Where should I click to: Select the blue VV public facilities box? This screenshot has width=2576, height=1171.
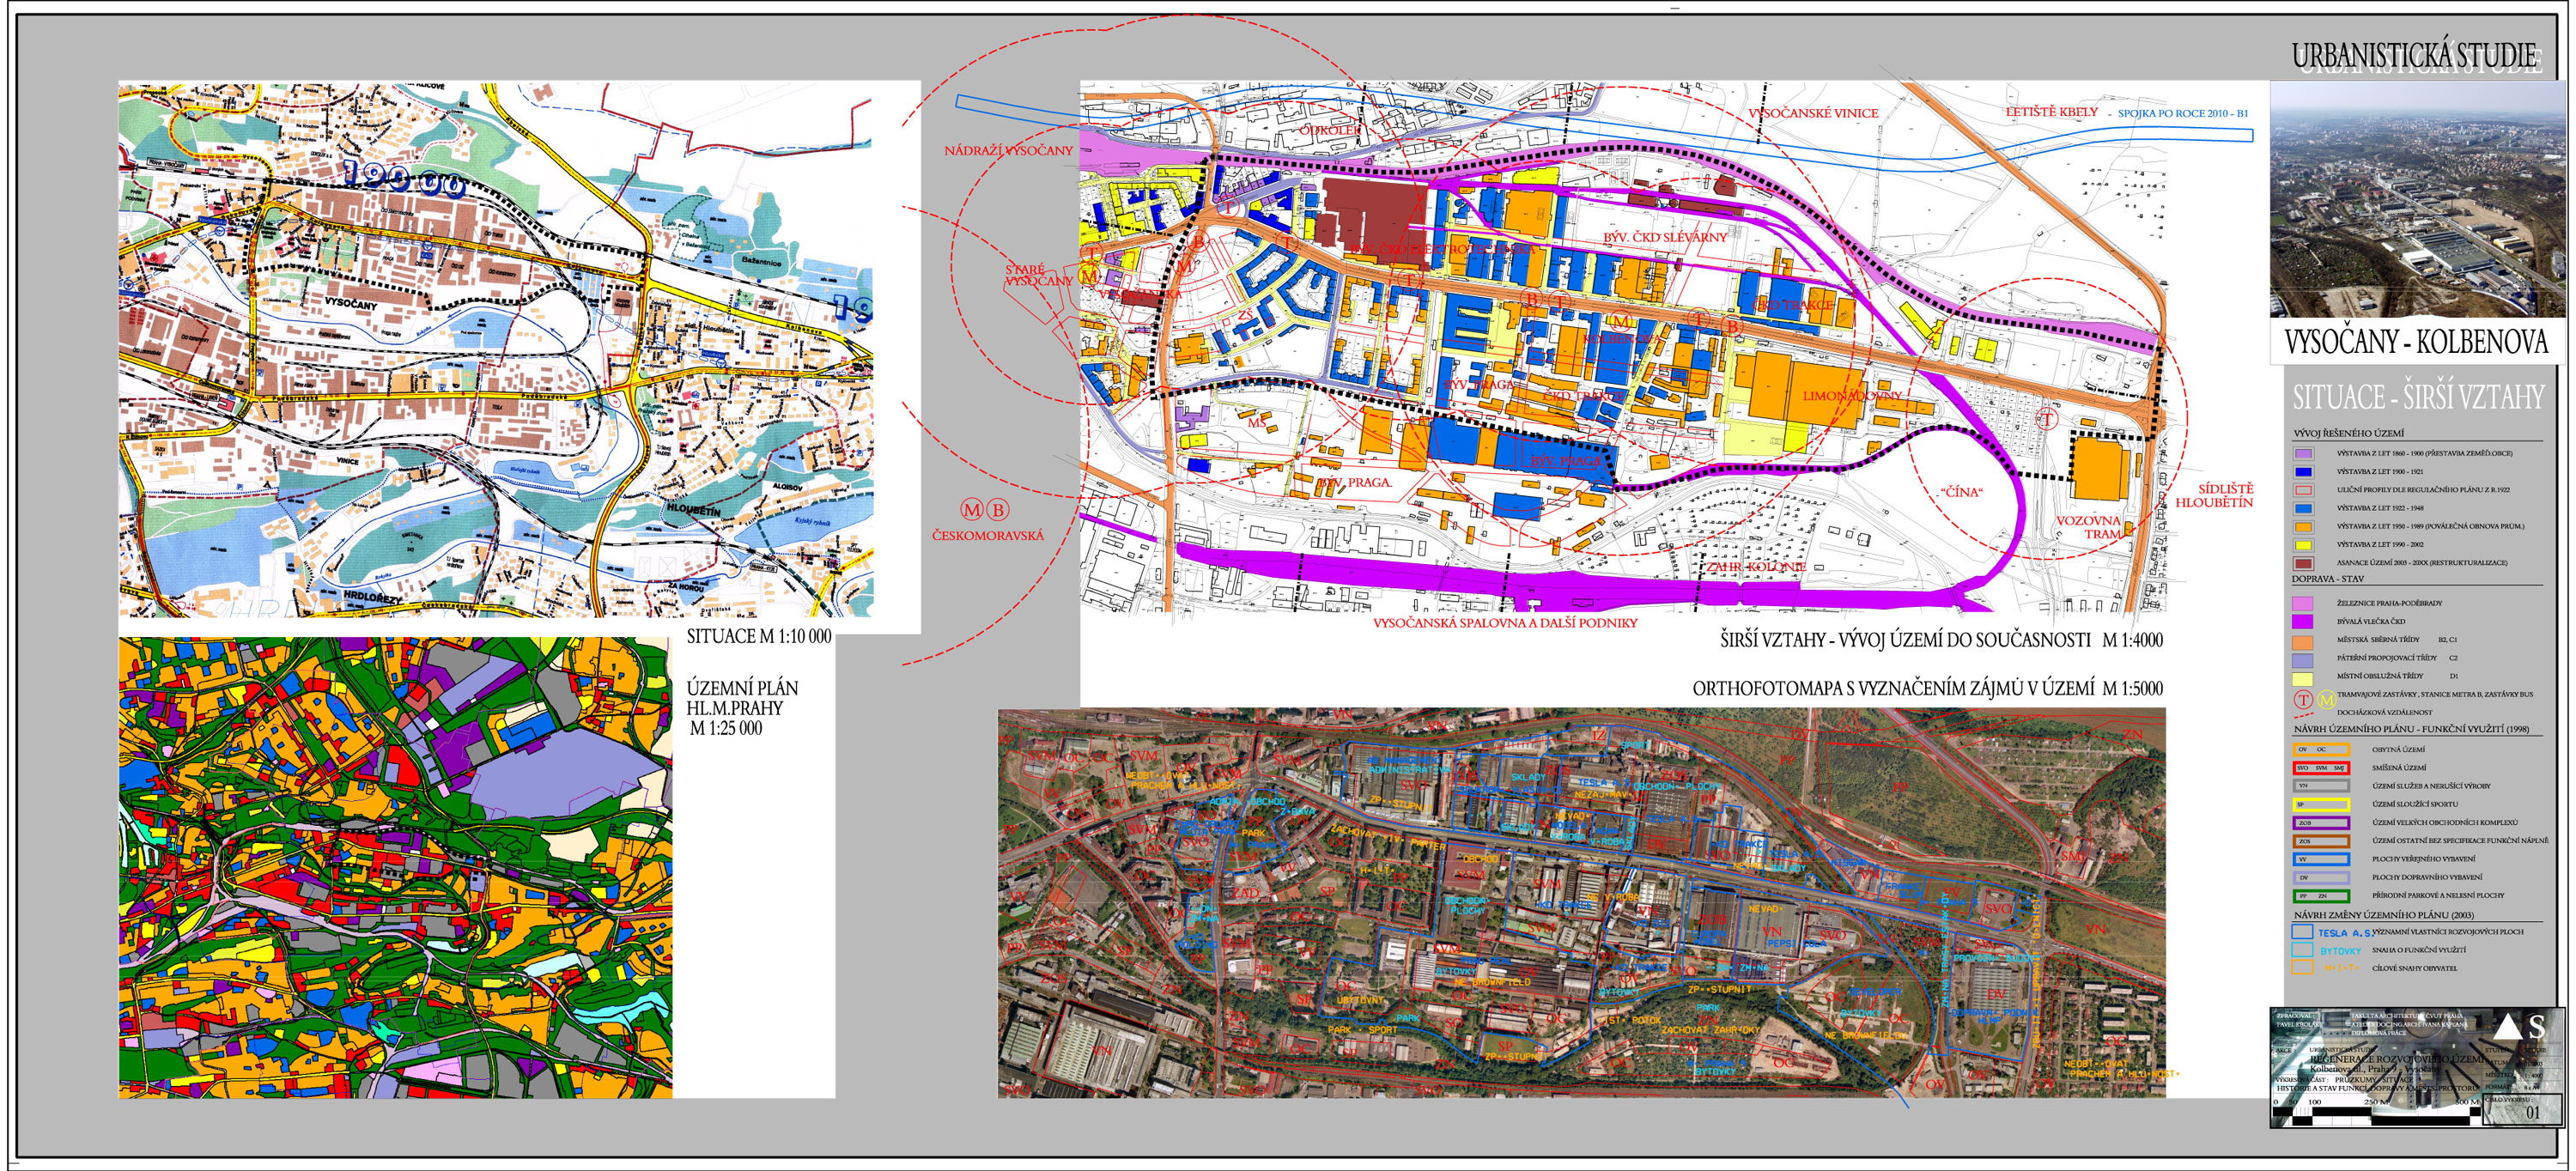tap(2321, 859)
